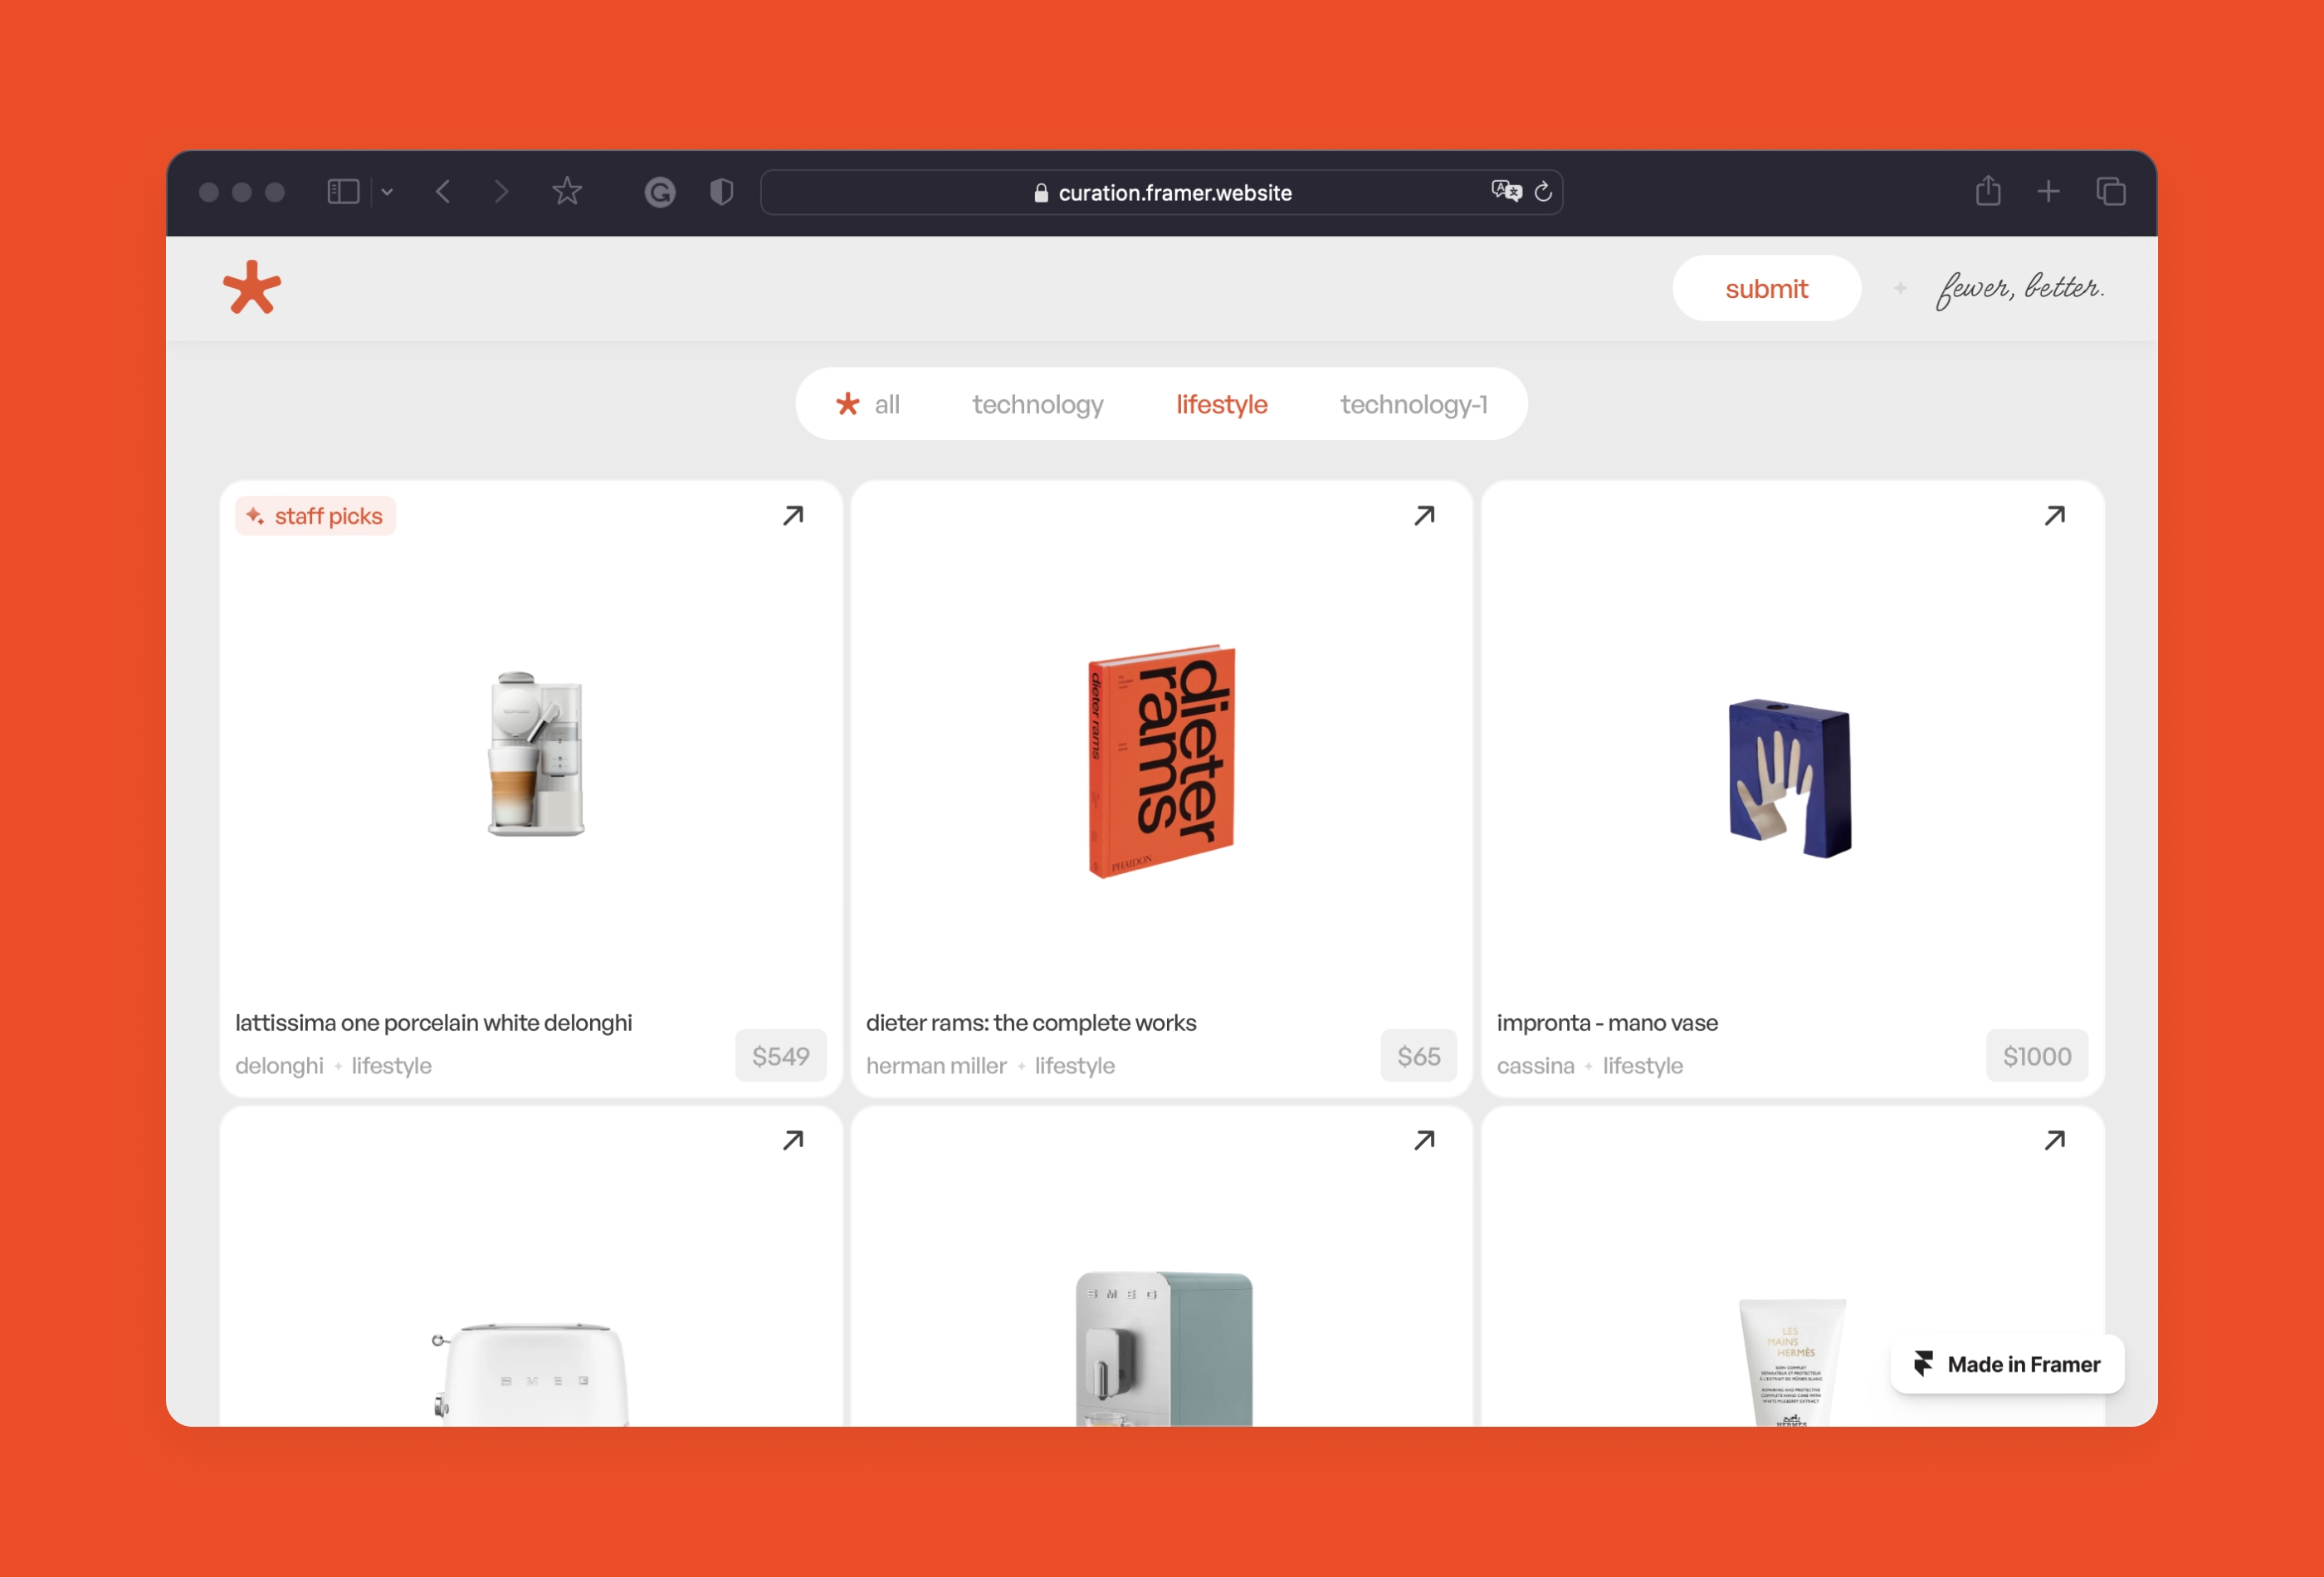The width and height of the screenshot is (2324, 1577).
Task: Click the technology-1 filter option
Action: coord(1414,405)
